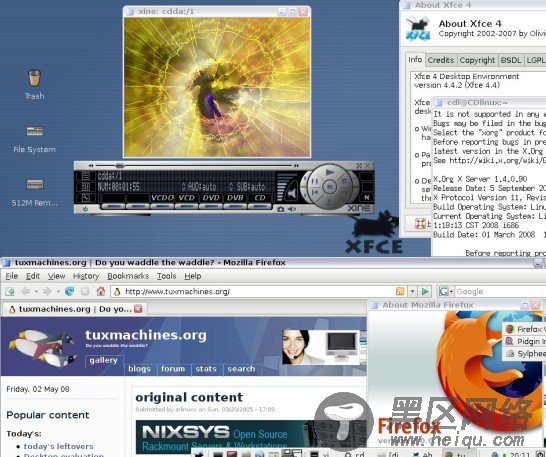Click xine seek backward double arrow
Screen dimensions: 546x457
[x=91, y=165]
